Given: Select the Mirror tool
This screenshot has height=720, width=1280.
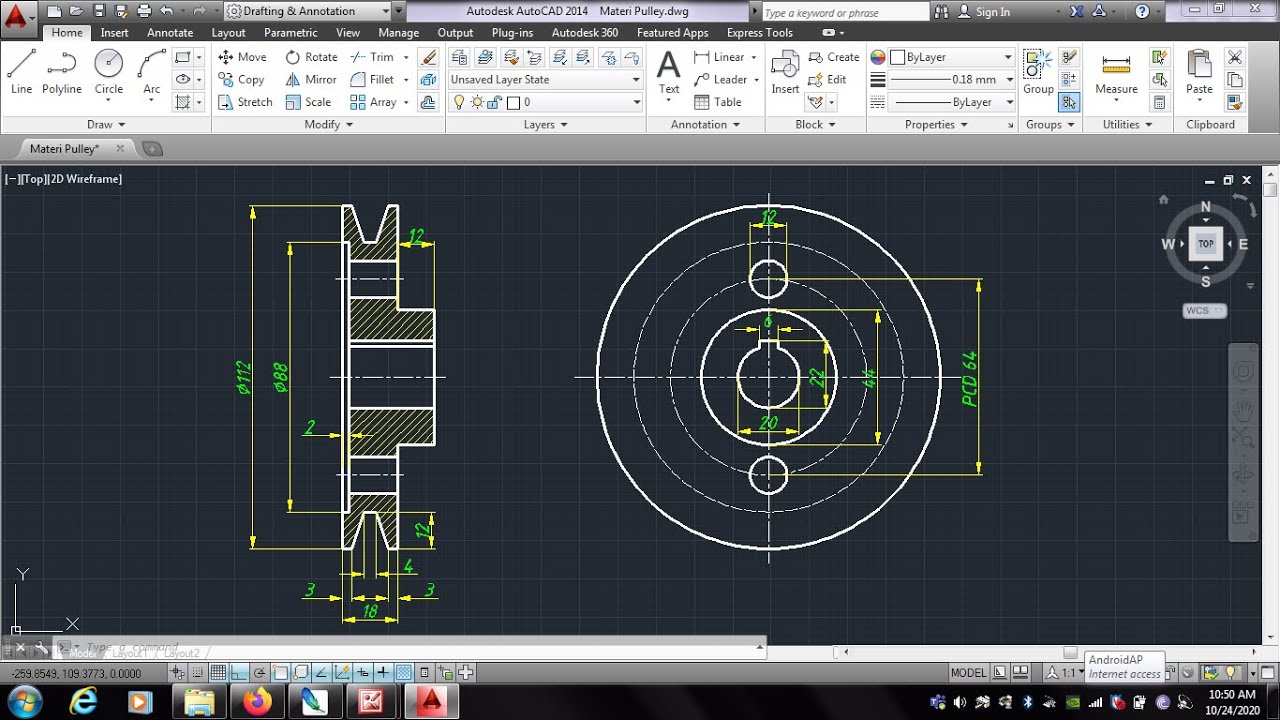Looking at the screenshot, I should click(x=311, y=80).
